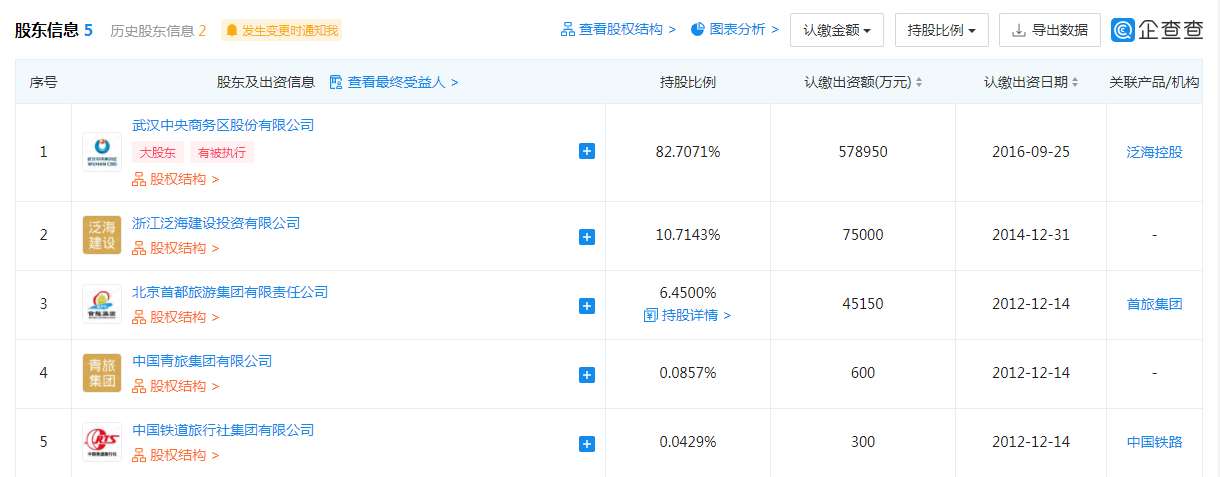
Task: Expand 中国青旅集团 row plus icon
Action: tap(587, 375)
